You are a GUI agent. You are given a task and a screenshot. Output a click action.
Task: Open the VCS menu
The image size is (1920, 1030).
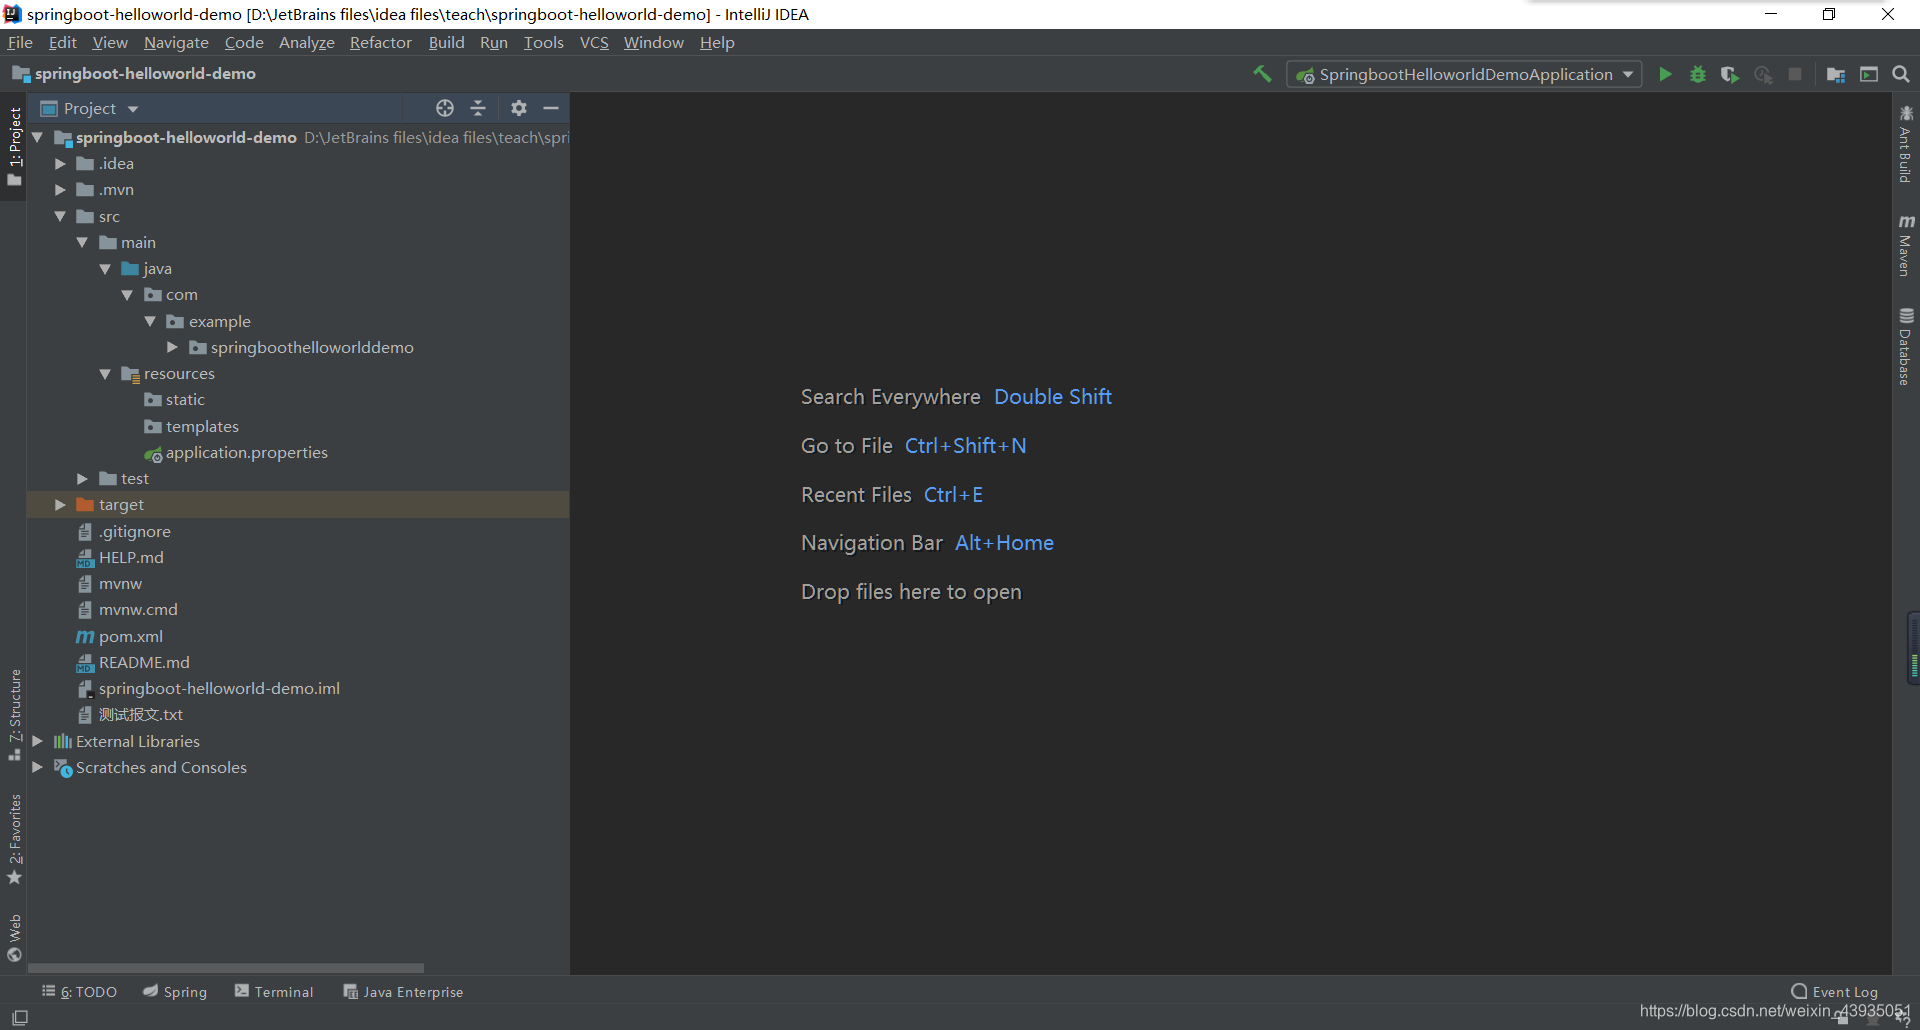click(x=594, y=42)
